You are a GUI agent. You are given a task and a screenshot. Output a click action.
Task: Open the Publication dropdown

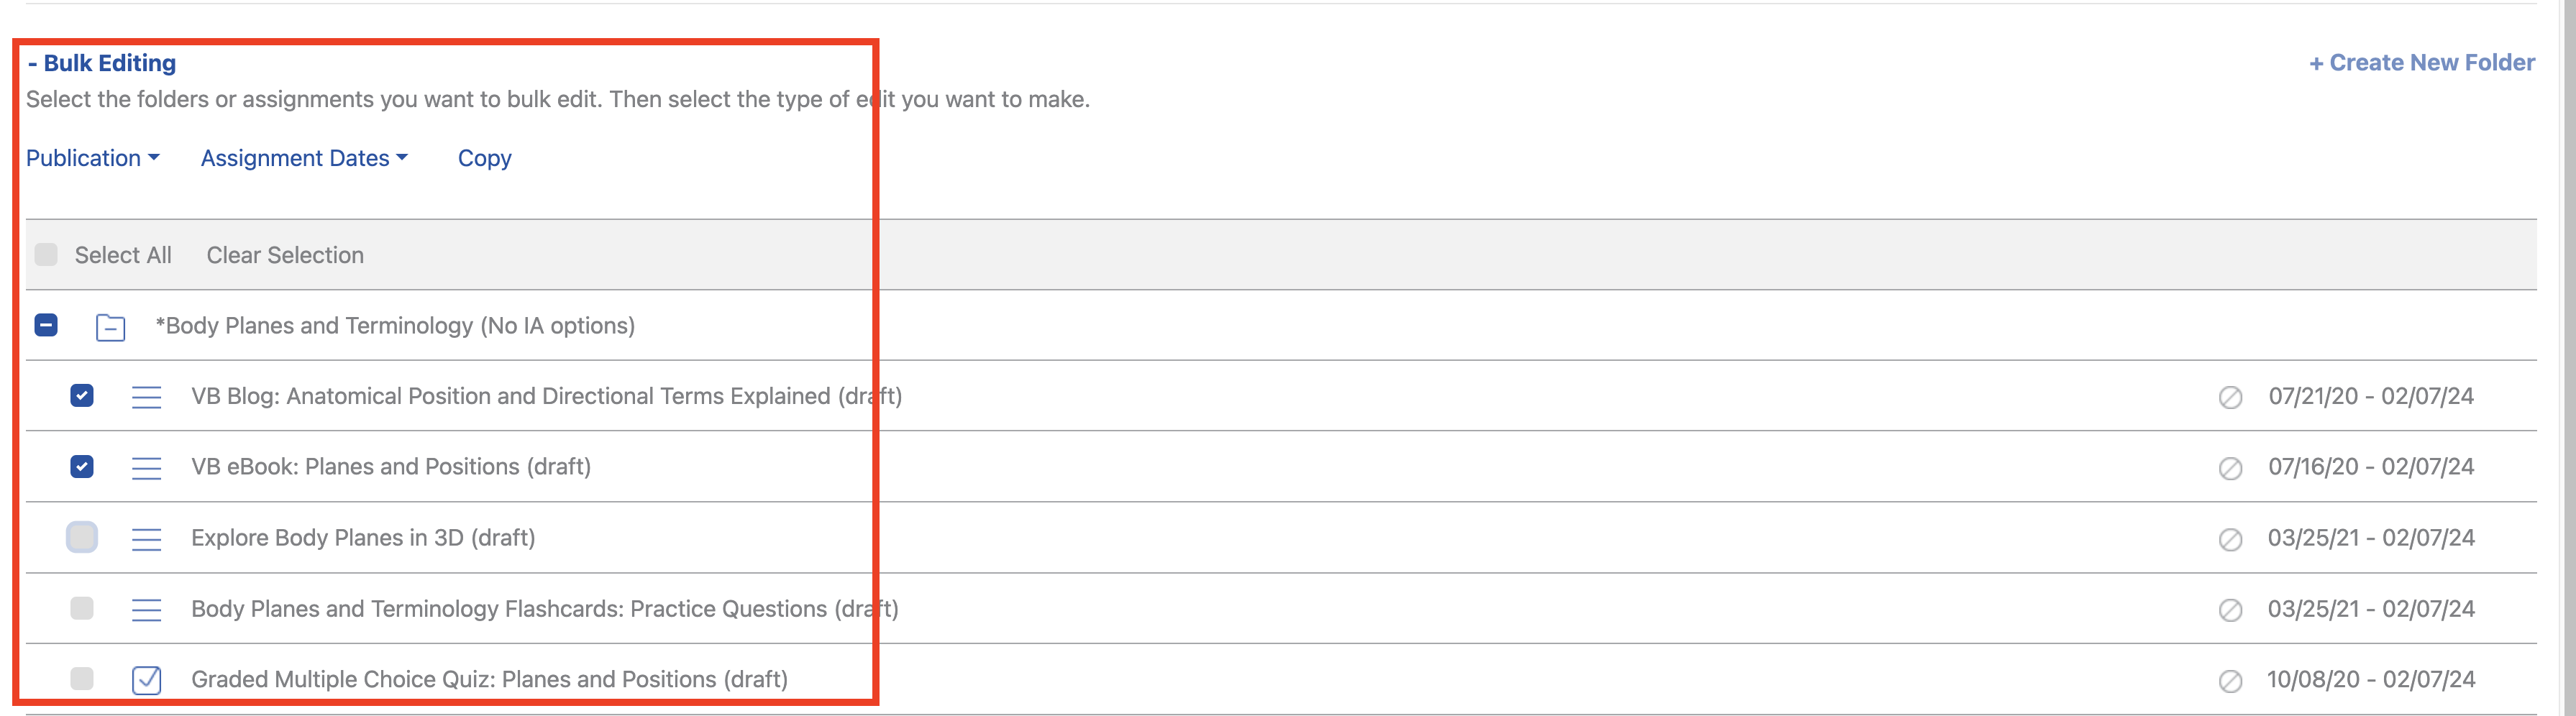click(92, 158)
